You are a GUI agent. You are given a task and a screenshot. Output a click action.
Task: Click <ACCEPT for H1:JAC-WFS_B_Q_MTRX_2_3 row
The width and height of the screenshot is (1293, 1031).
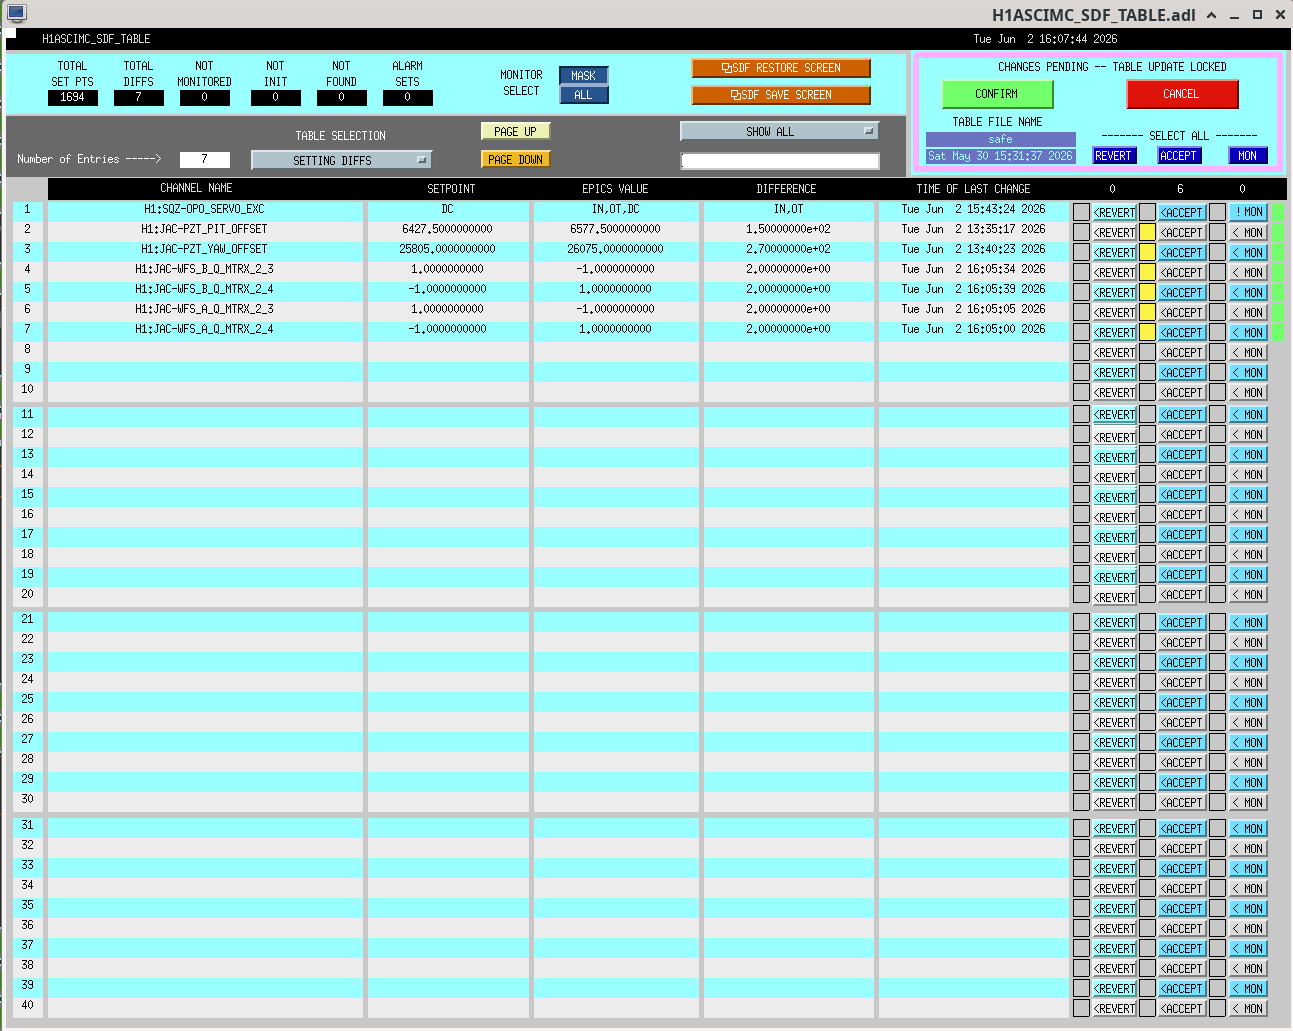(x=1181, y=272)
